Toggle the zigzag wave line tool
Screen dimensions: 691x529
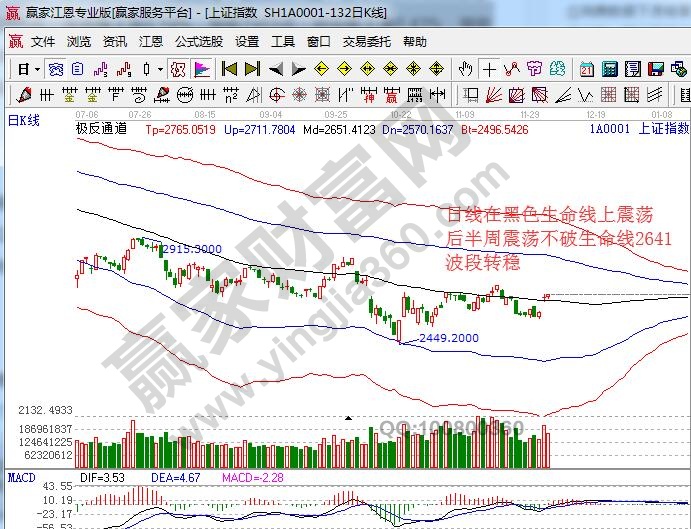[x=511, y=69]
